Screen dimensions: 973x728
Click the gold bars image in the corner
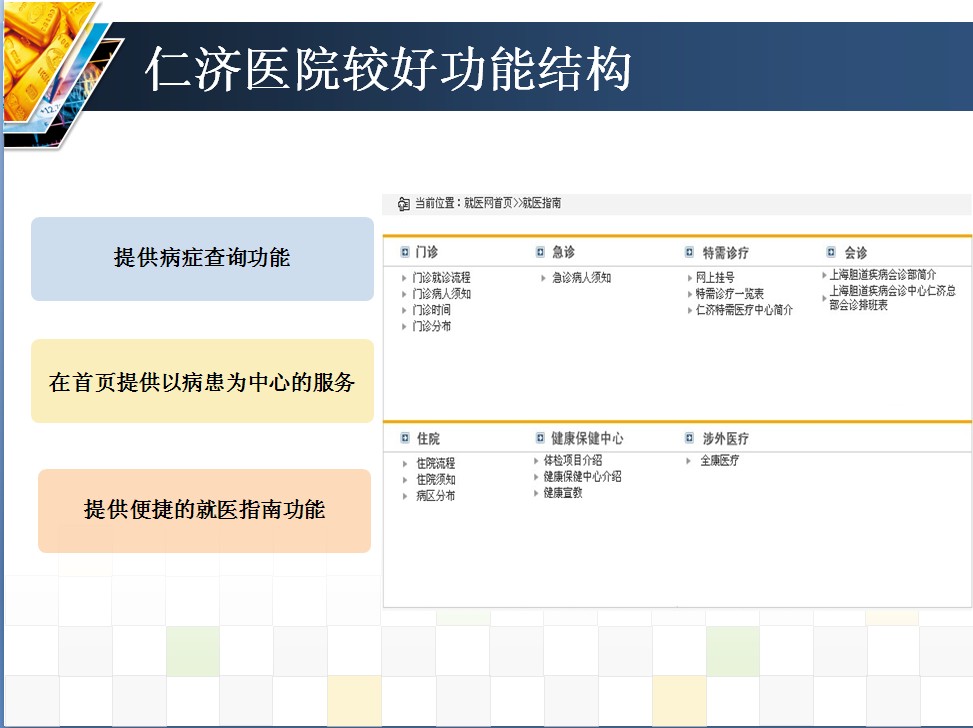(45, 60)
